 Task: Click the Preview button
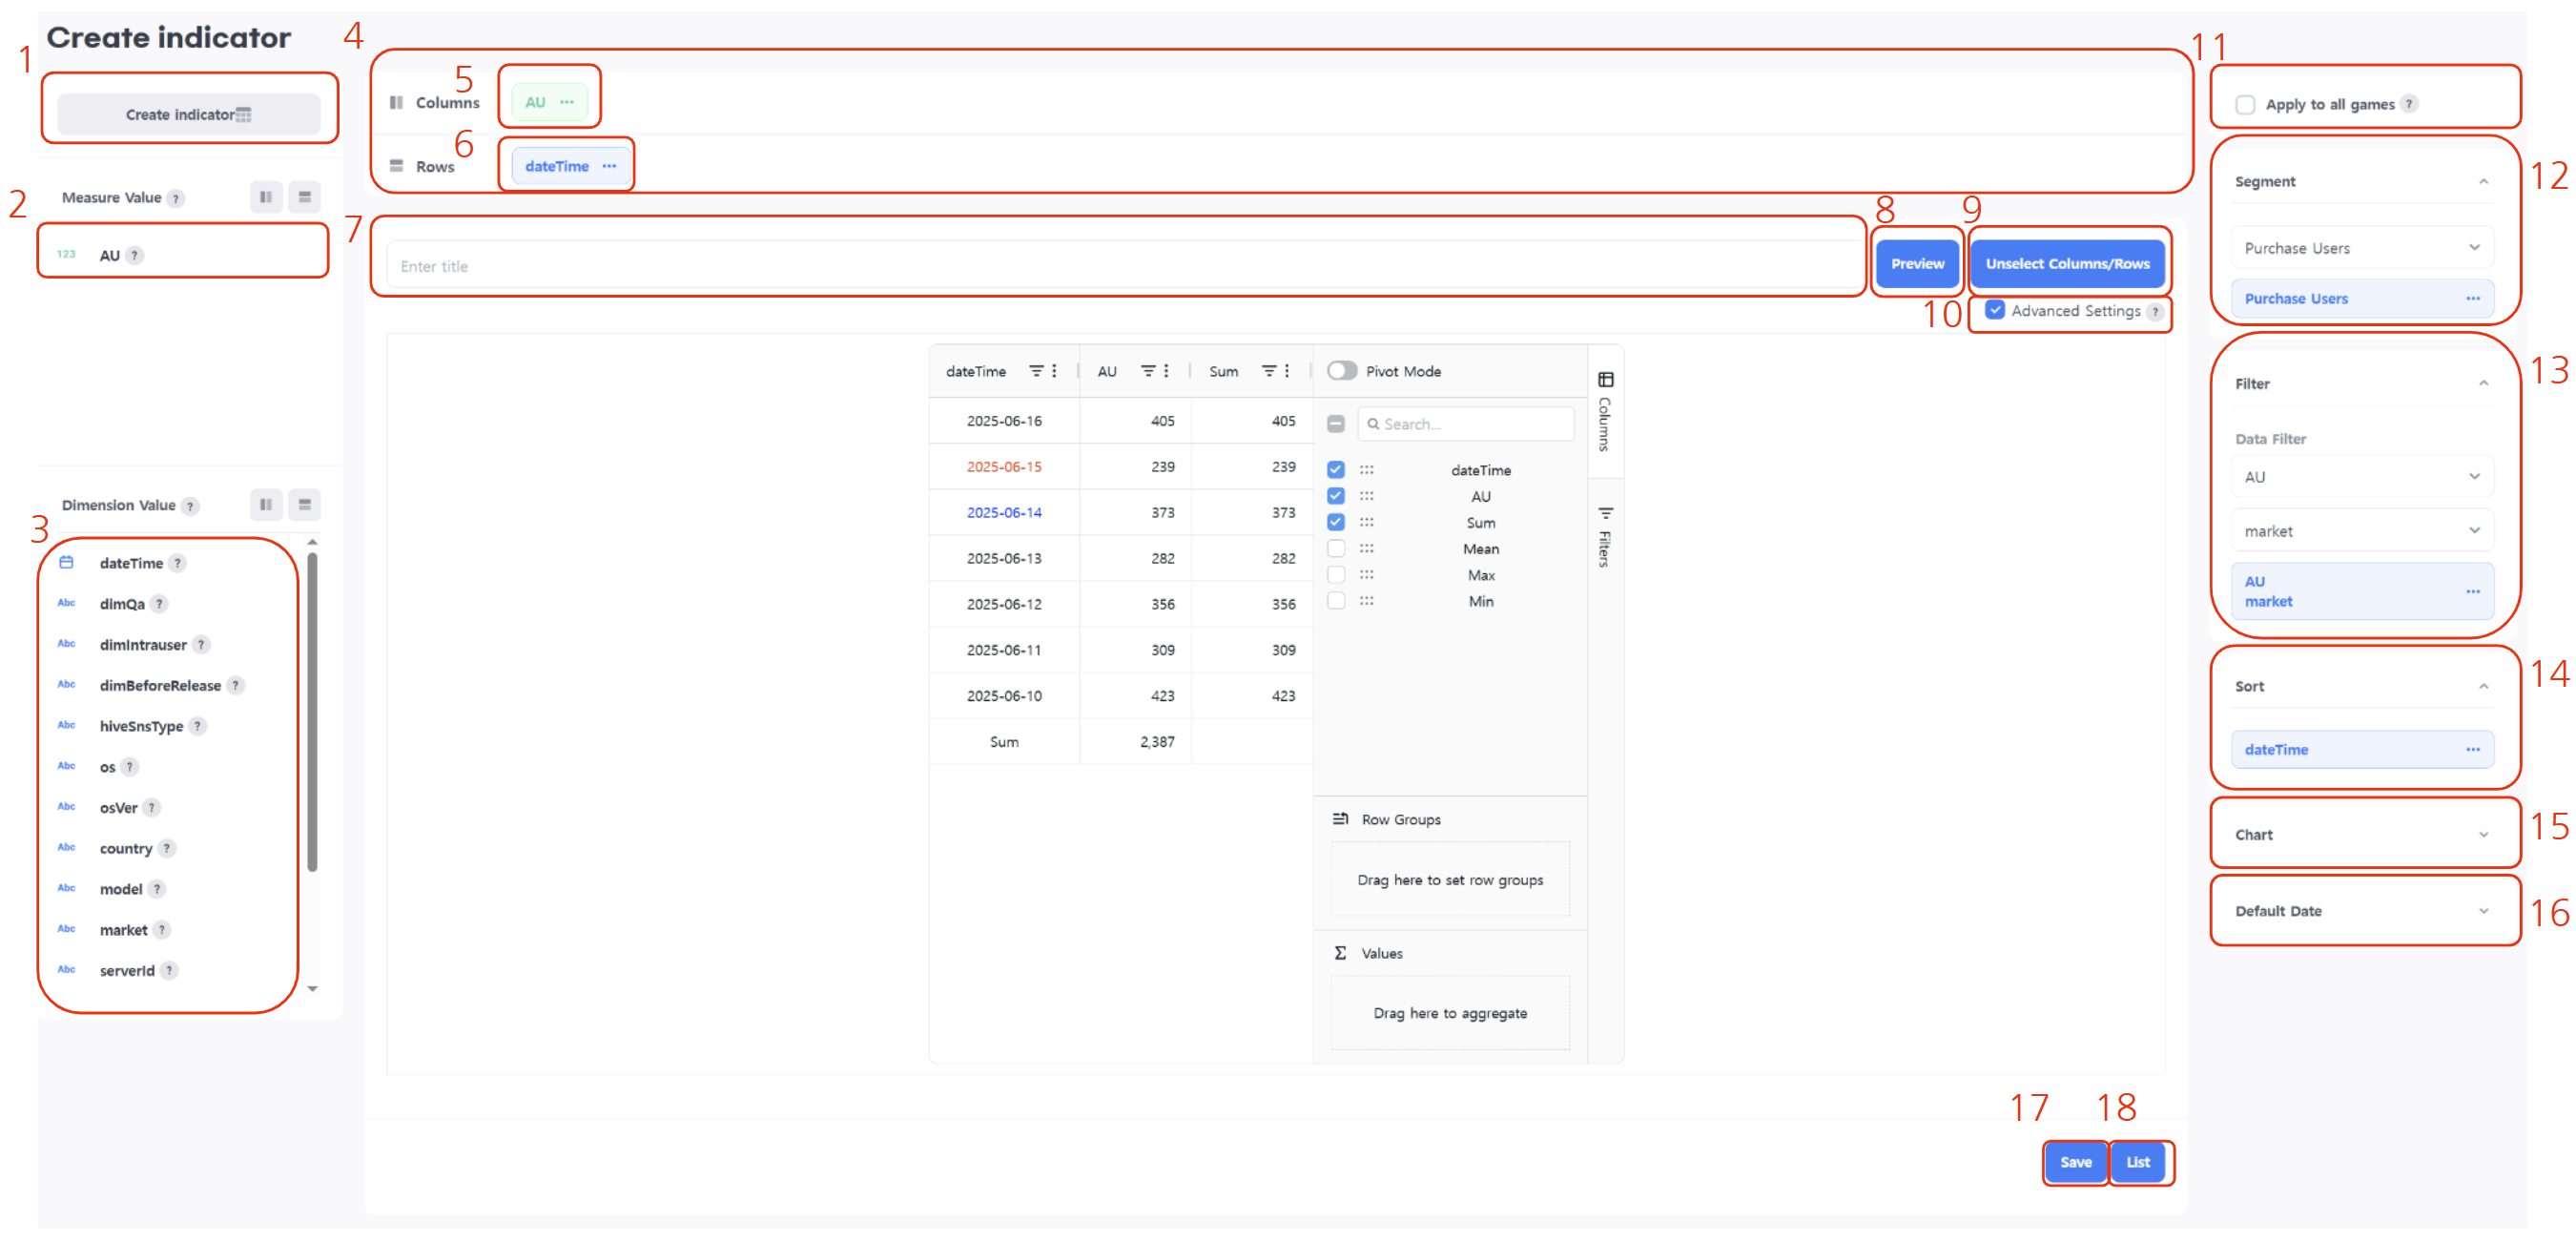point(1916,264)
